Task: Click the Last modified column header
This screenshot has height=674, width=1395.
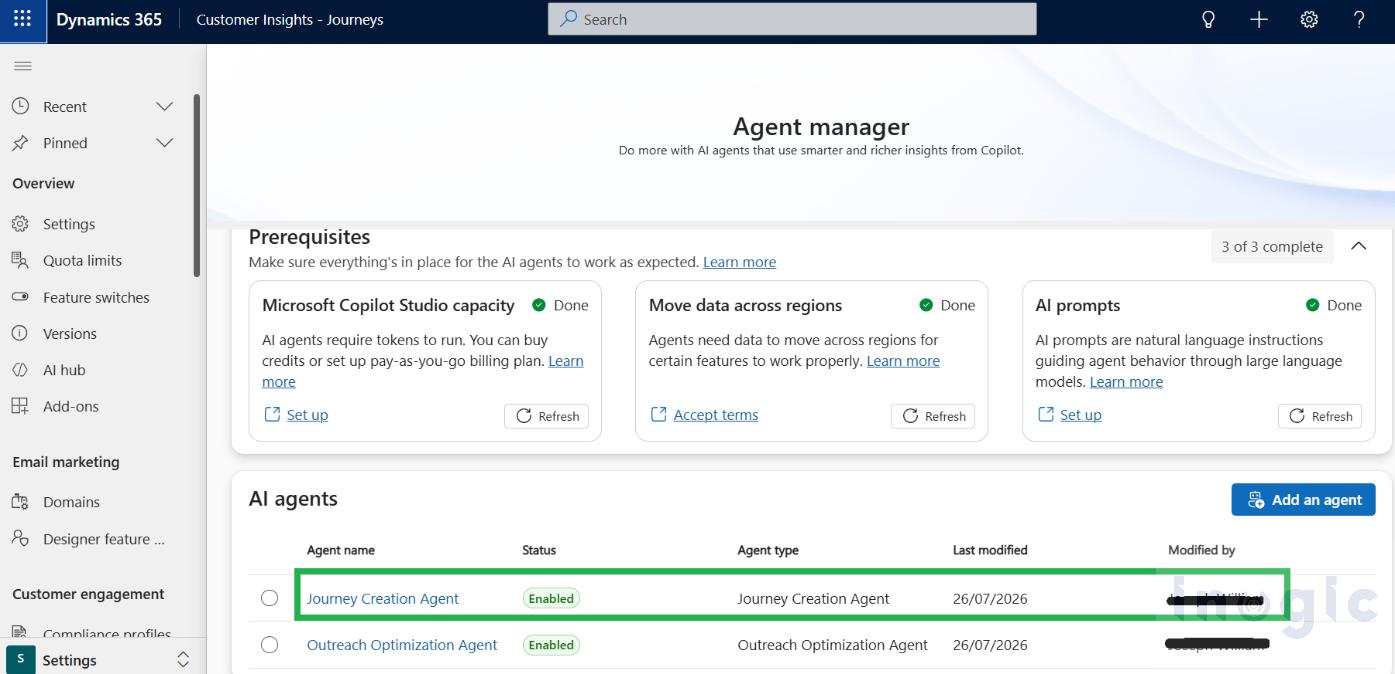Action: pyautogui.click(x=990, y=550)
